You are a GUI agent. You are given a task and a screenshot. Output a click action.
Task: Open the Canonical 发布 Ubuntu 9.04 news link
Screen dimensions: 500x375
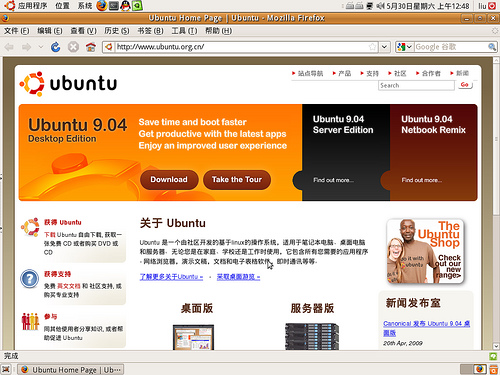pyautogui.click(x=426, y=328)
